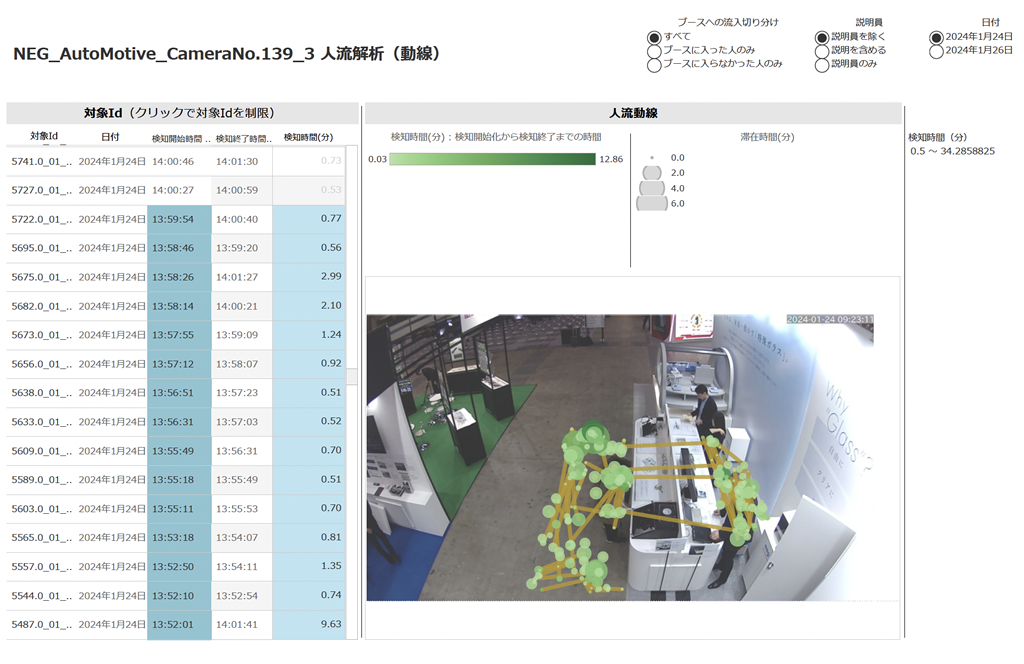The width and height of the screenshot is (1024, 664).
Task: Click the table's vertical scrollbar handle
Action: pyautogui.click(x=351, y=376)
